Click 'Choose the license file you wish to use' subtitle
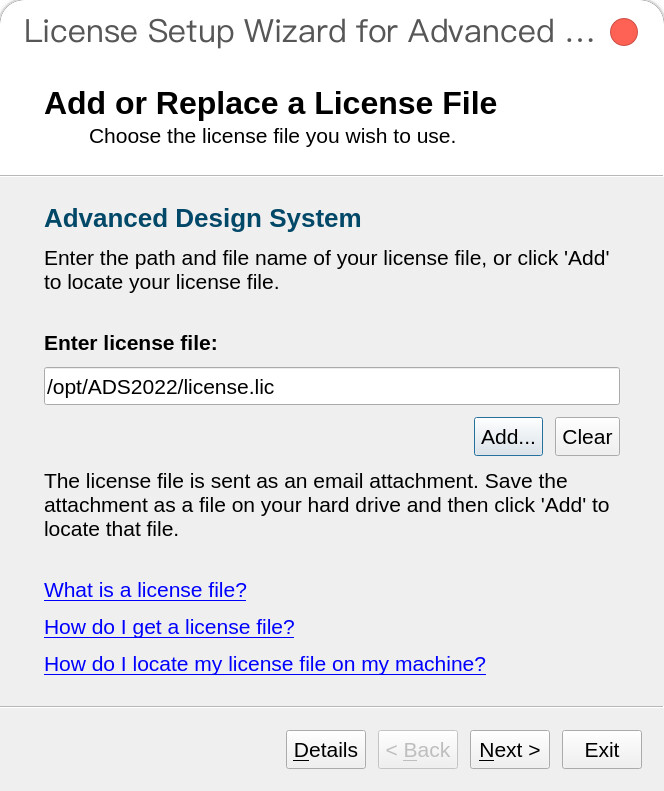Screen dimensions: 664x791 pos(272,136)
